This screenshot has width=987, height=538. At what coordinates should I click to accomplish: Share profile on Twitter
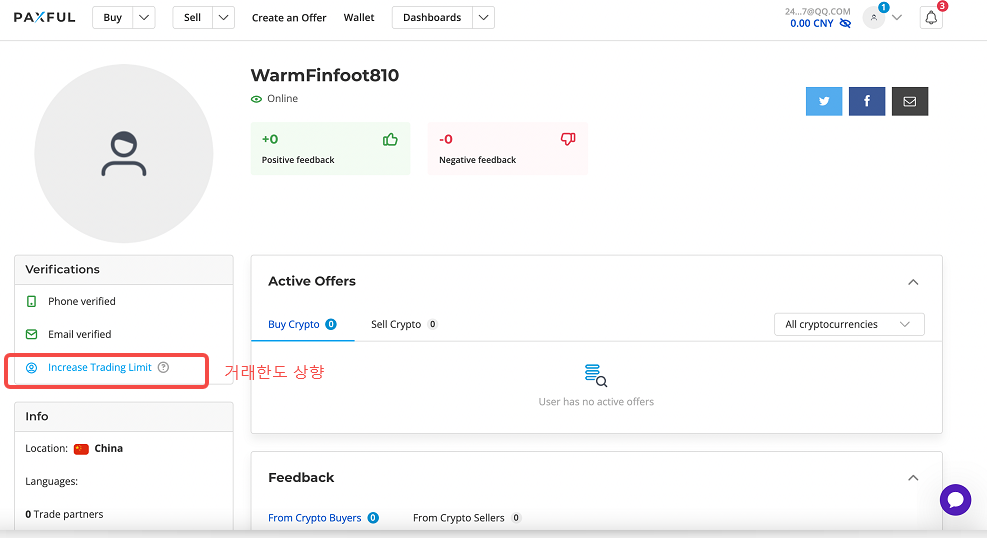tap(824, 101)
